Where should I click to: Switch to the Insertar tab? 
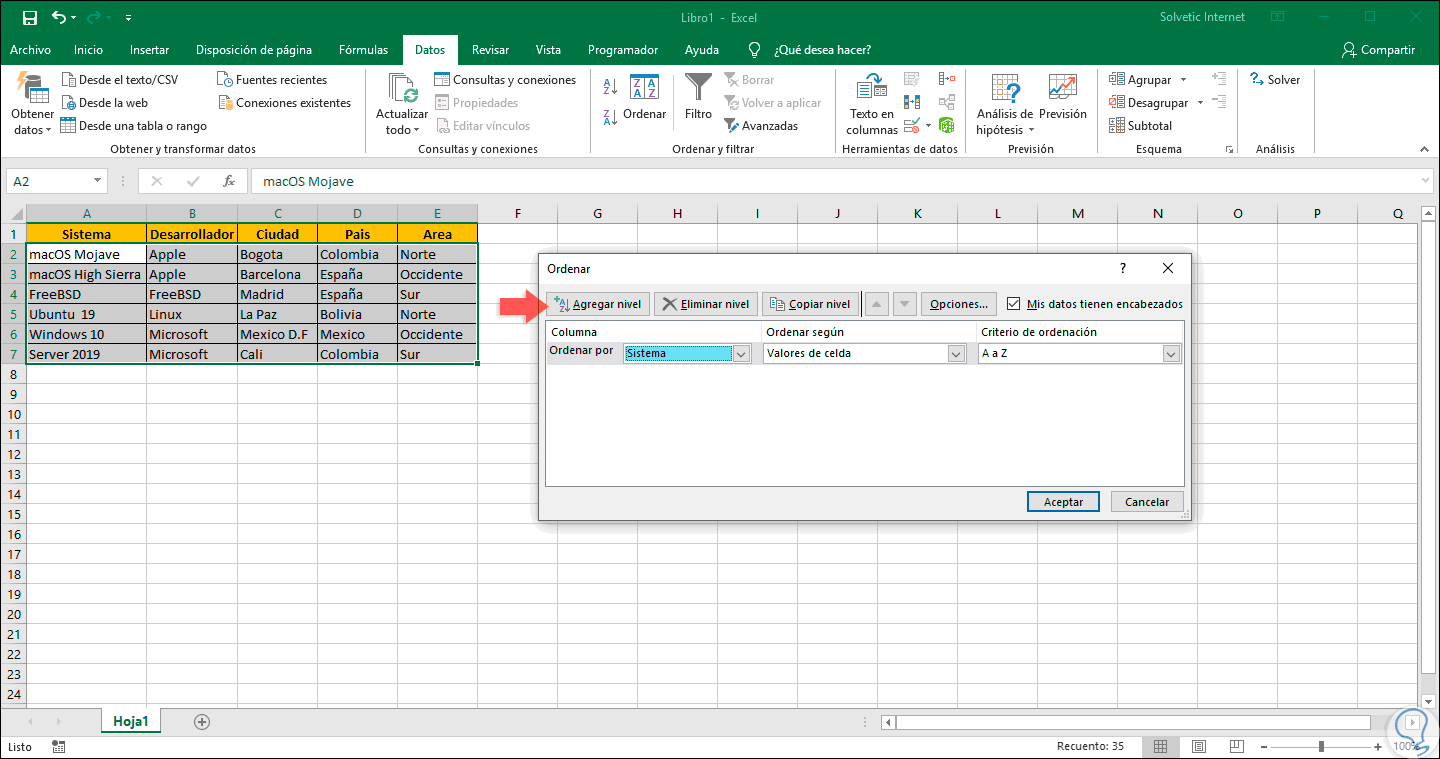(x=149, y=50)
